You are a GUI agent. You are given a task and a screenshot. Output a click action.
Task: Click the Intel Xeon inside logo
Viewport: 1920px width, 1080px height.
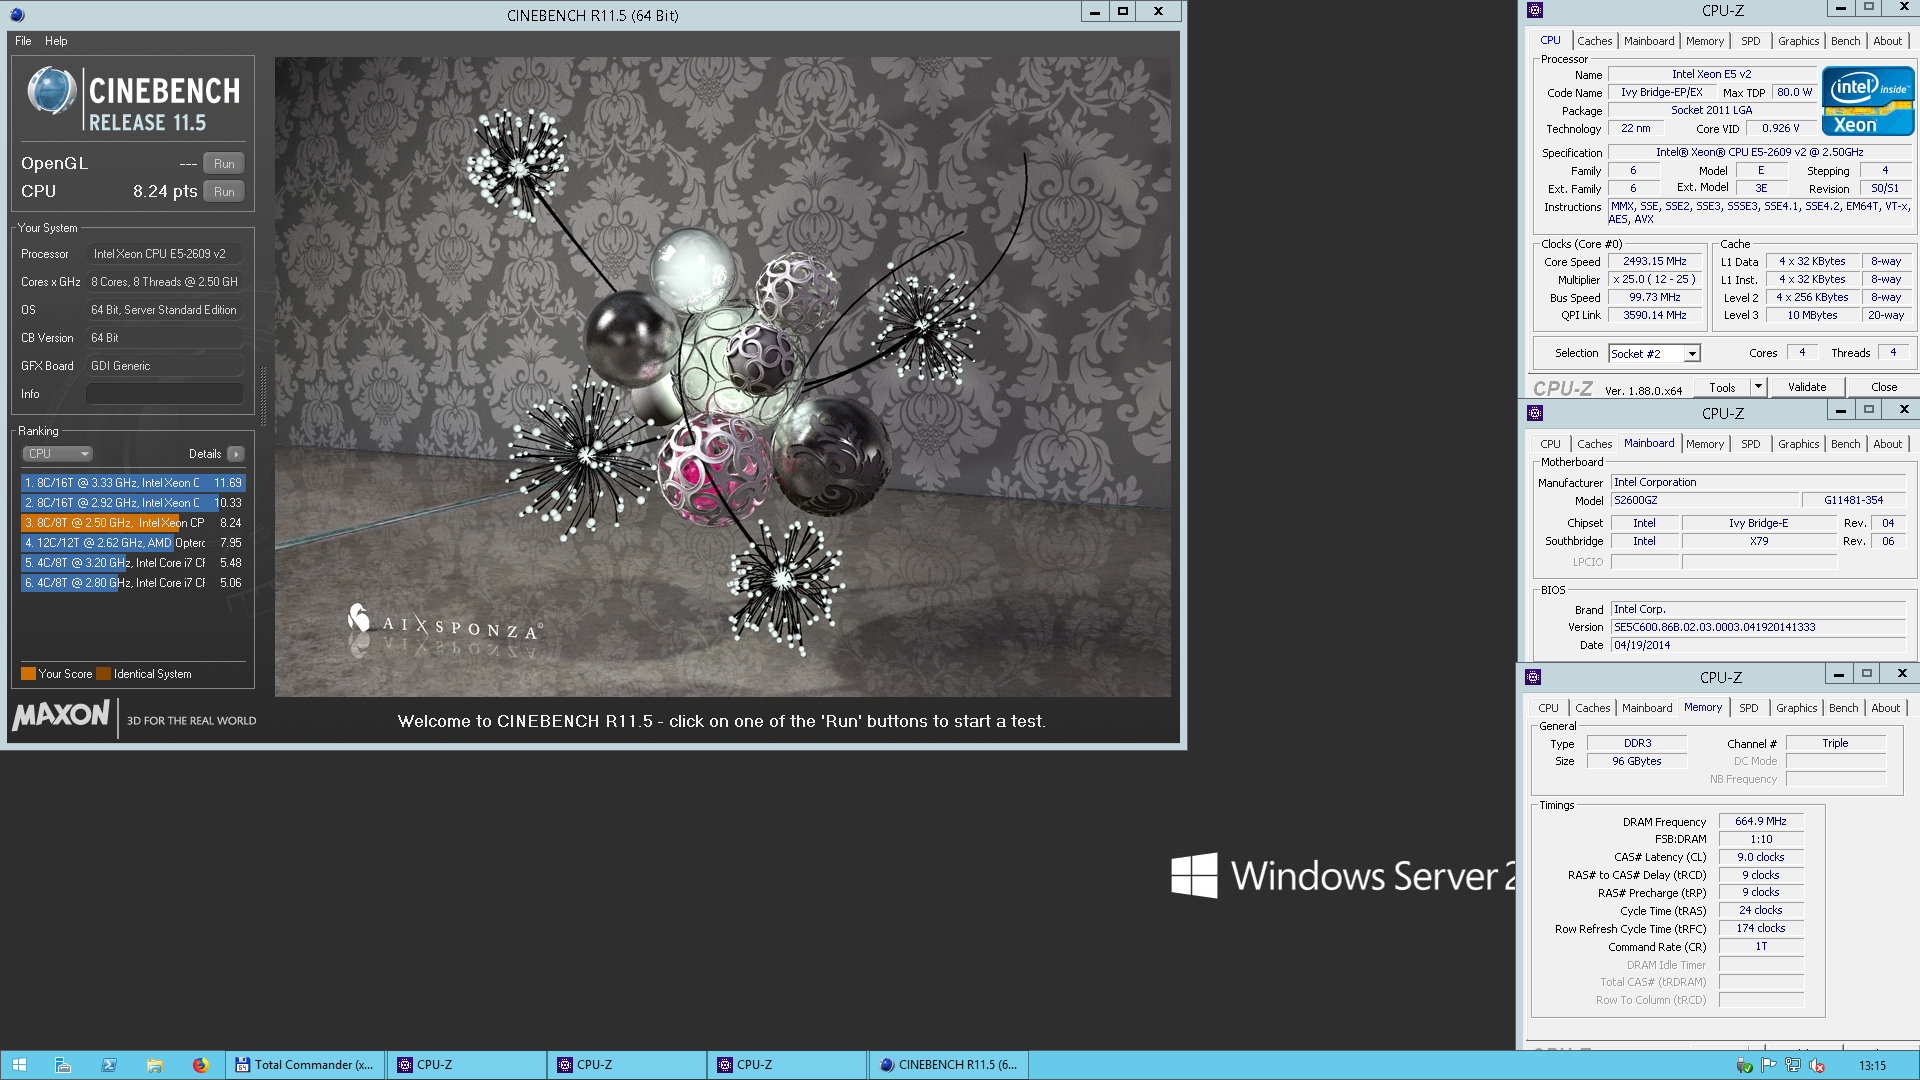click(1868, 100)
